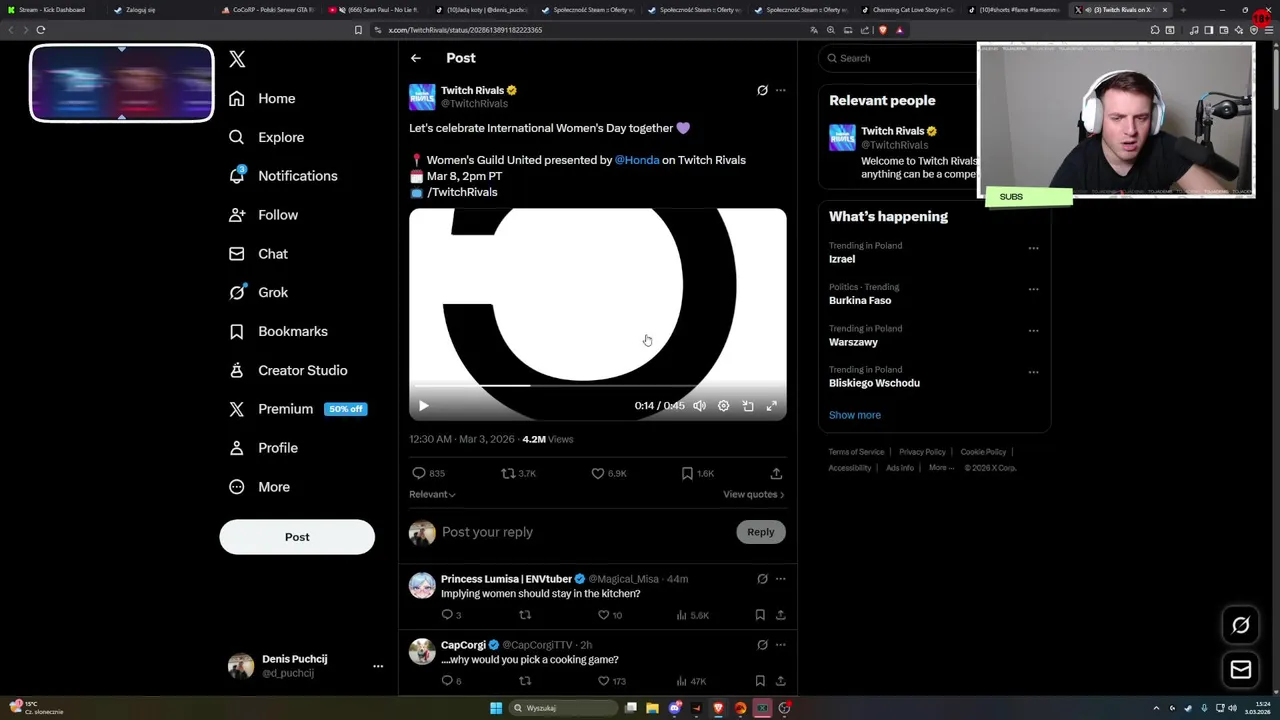Expand the footer More ··· menu
1280x720 pixels.
(941, 468)
